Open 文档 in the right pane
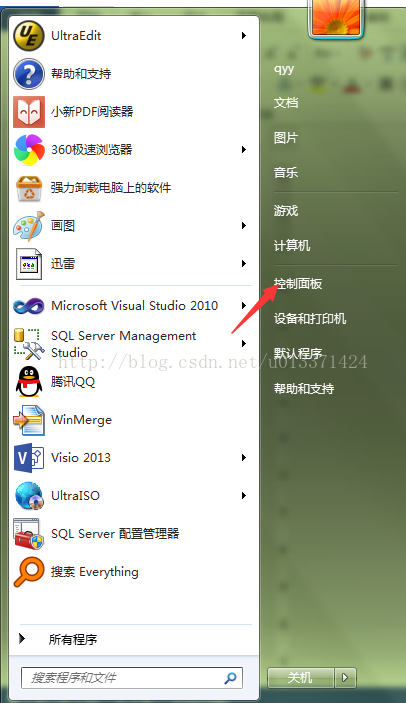 point(286,103)
